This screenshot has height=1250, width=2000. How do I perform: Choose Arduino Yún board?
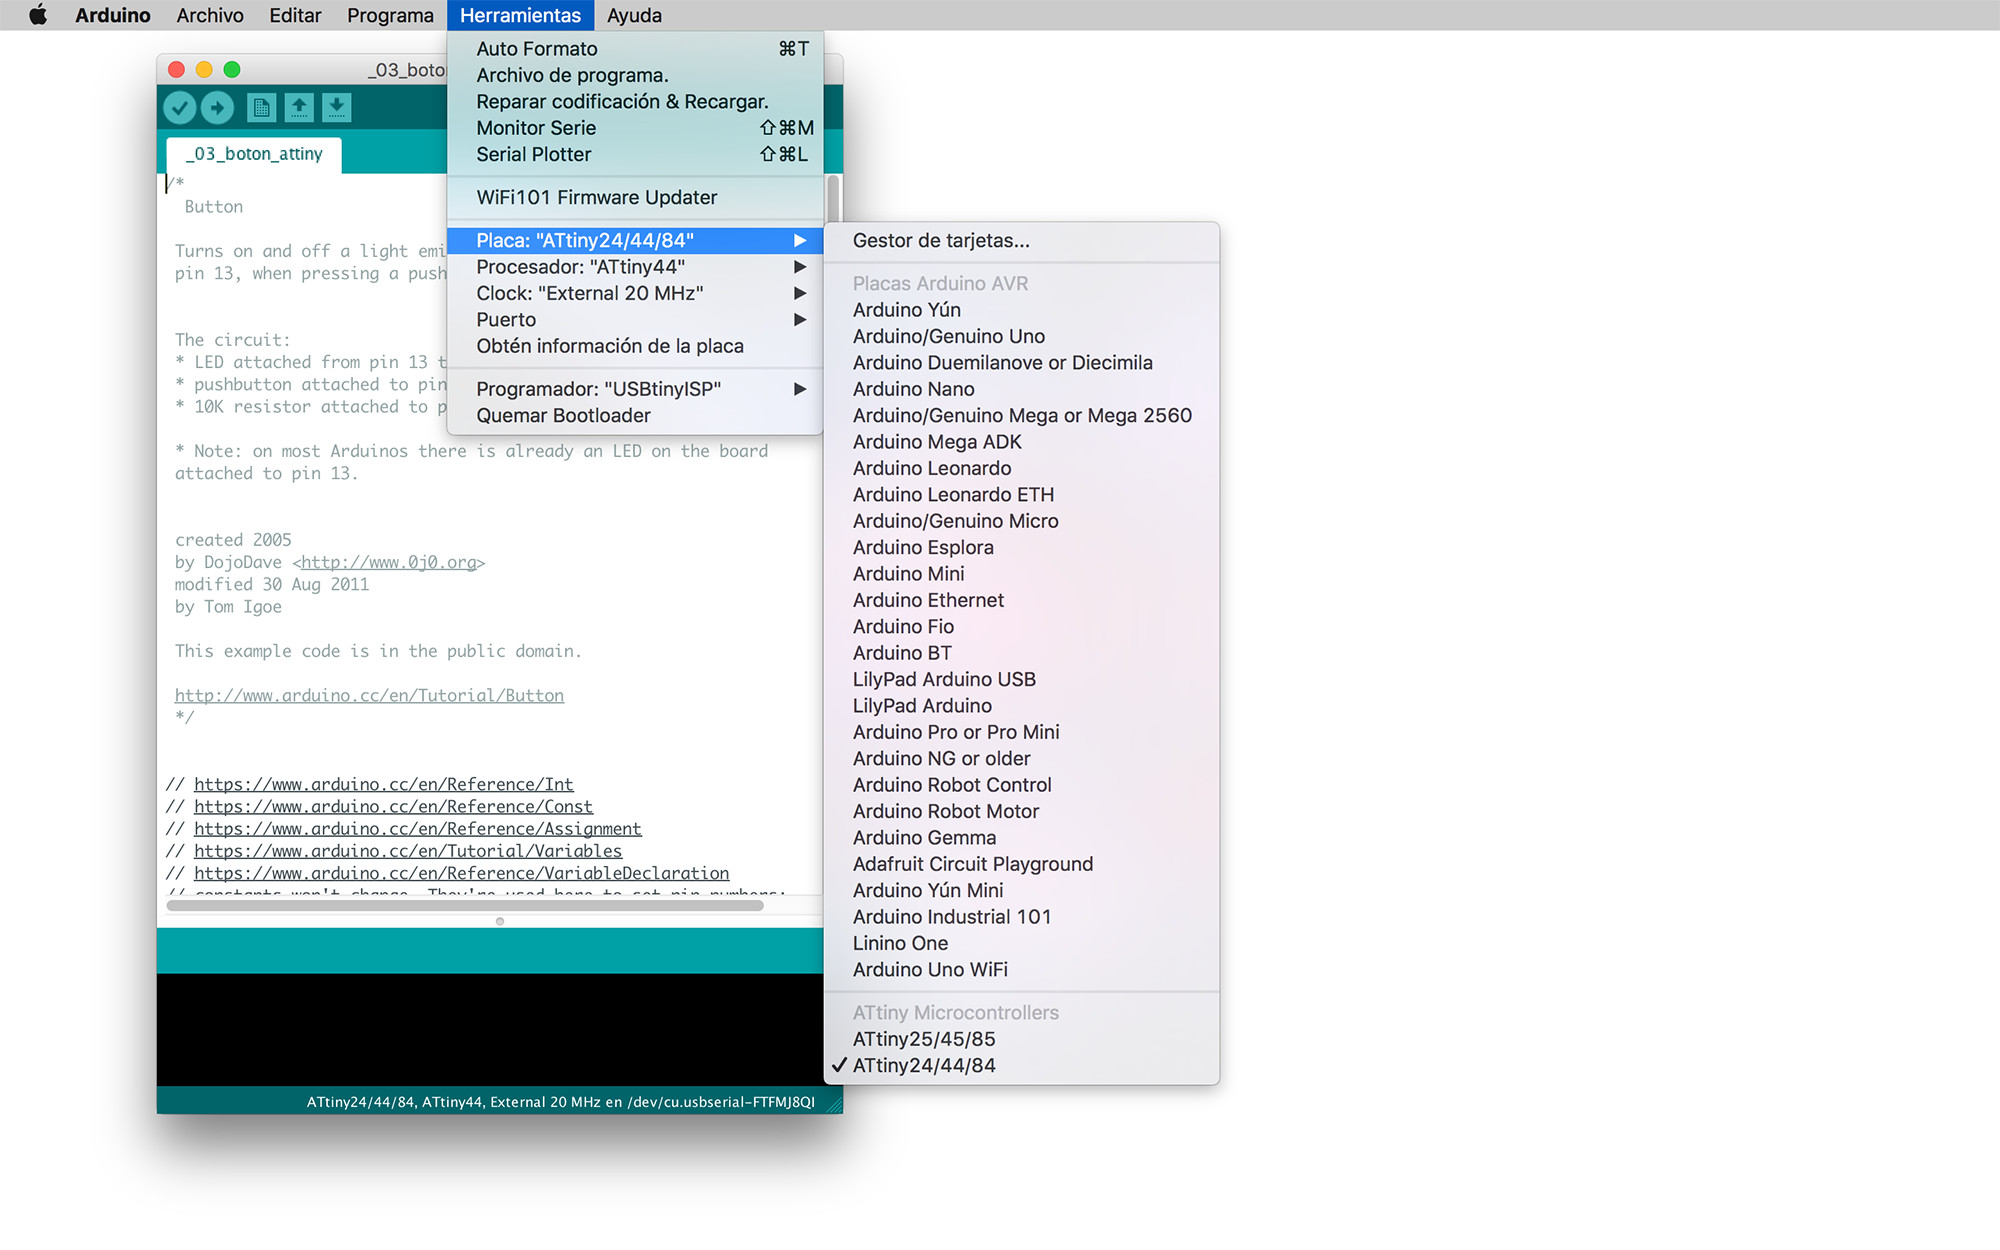tap(1021, 310)
